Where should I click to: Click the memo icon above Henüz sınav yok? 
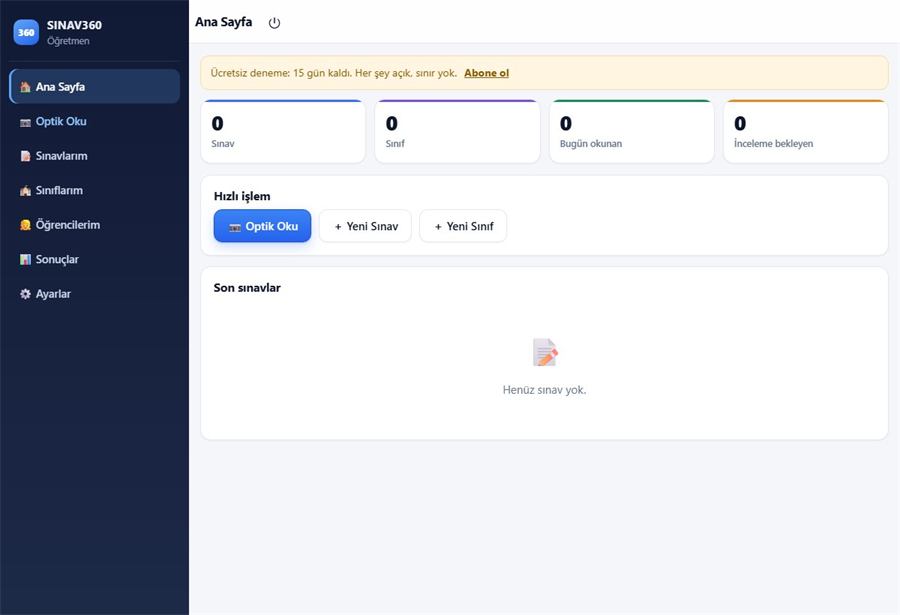click(545, 352)
